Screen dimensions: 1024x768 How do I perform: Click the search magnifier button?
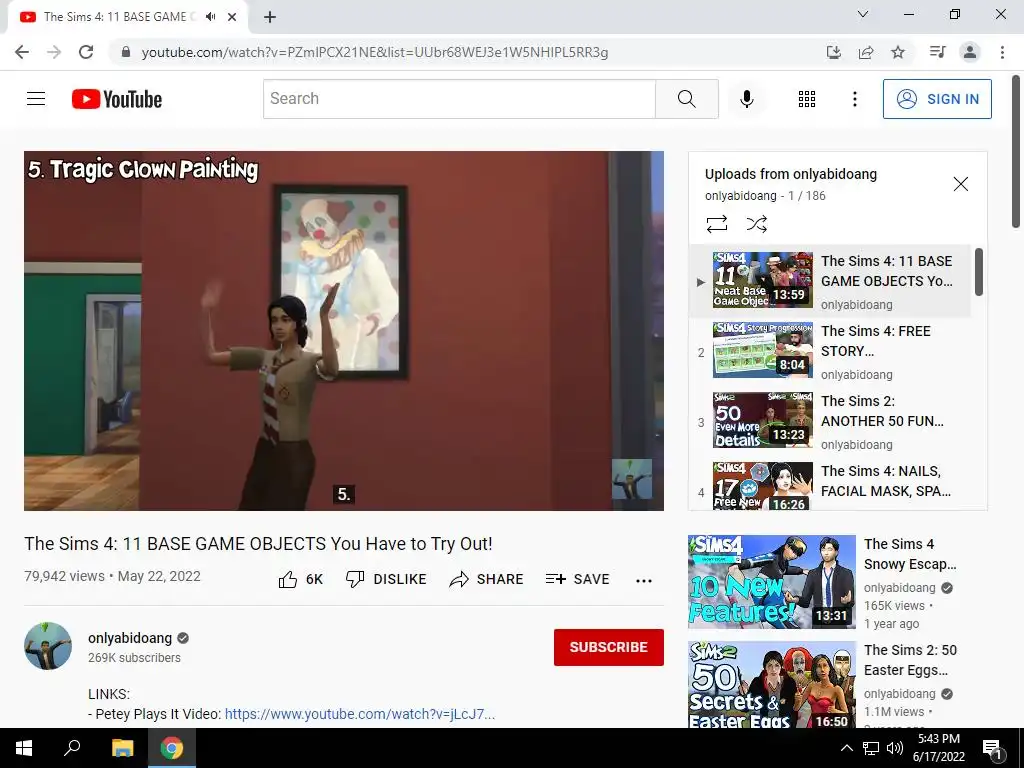686,99
